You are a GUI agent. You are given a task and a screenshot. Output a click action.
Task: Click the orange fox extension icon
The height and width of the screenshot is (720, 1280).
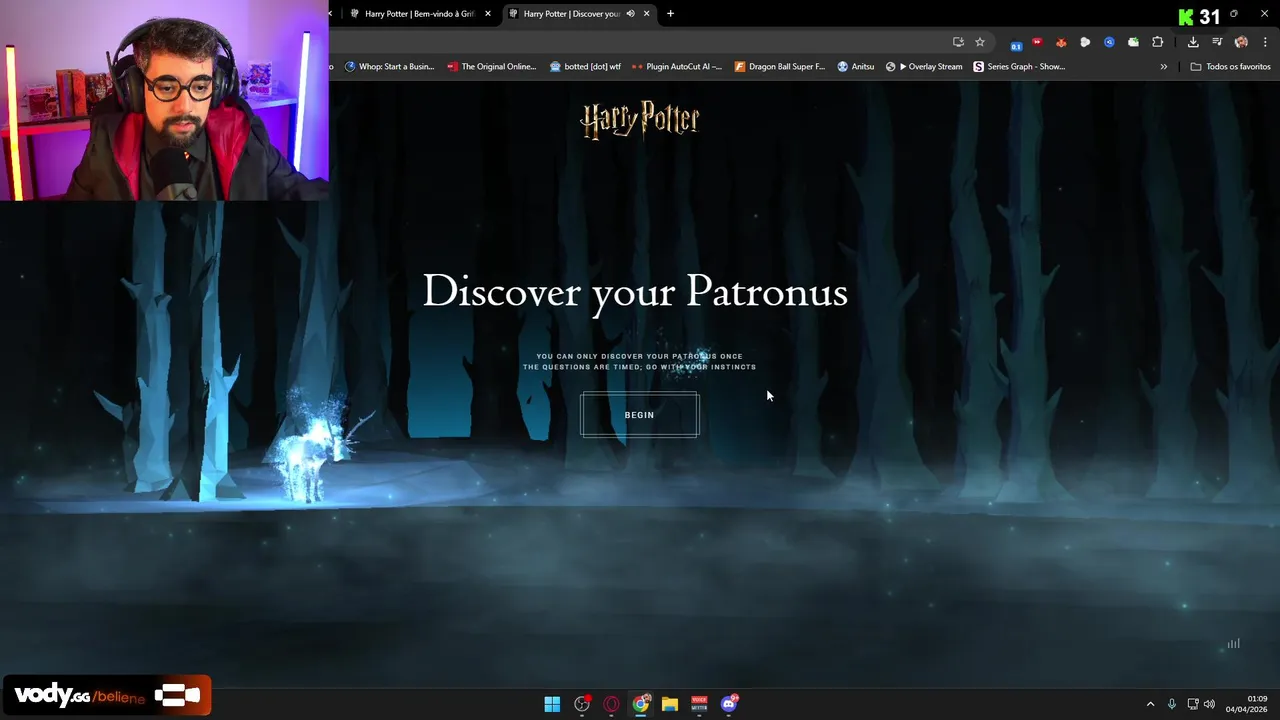tap(1061, 42)
